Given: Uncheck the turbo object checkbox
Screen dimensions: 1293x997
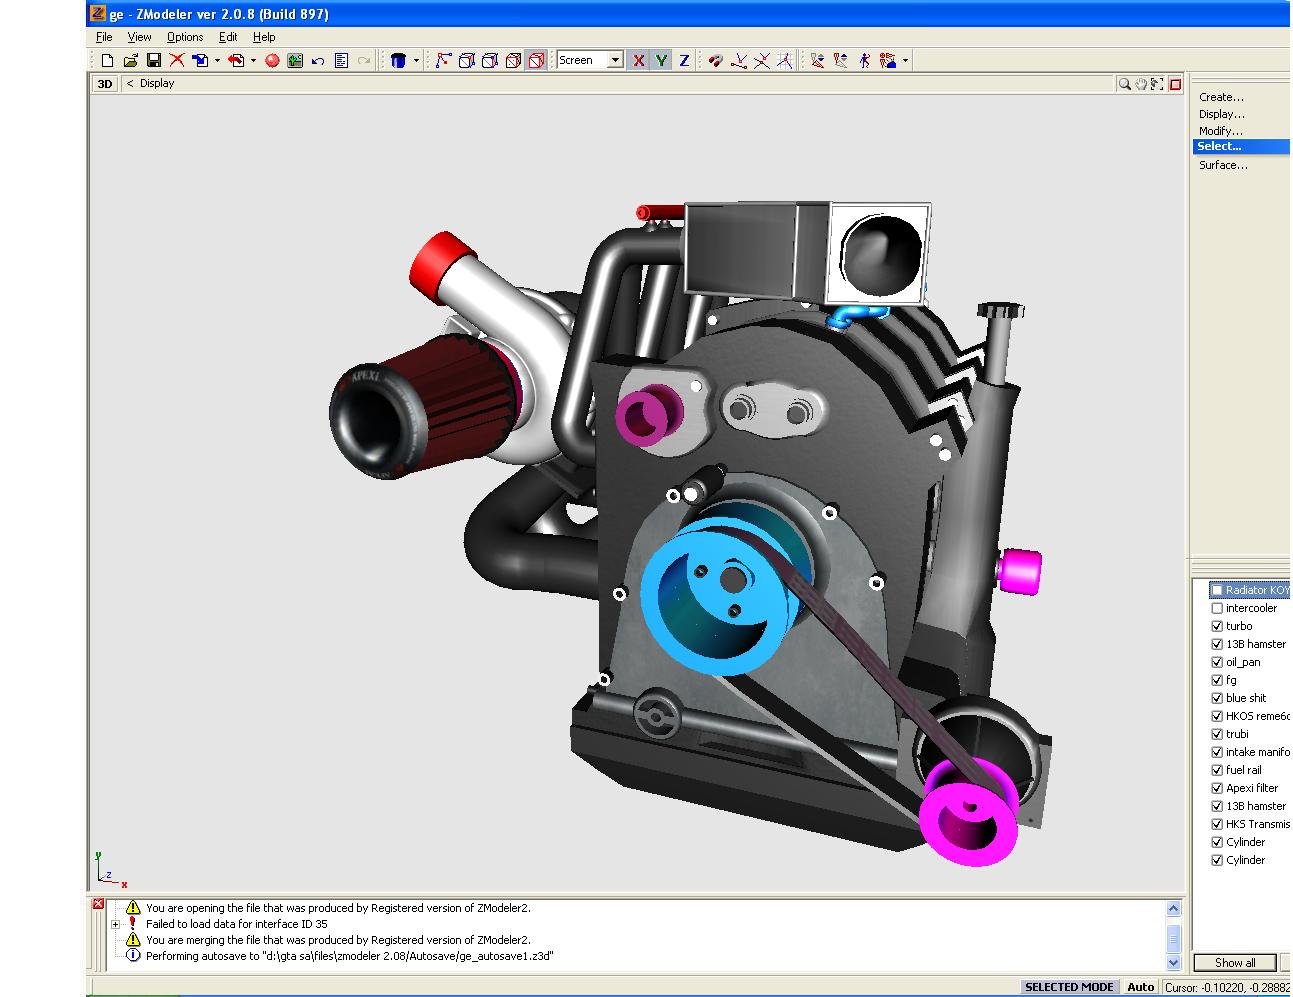Looking at the screenshot, I should coord(1217,626).
